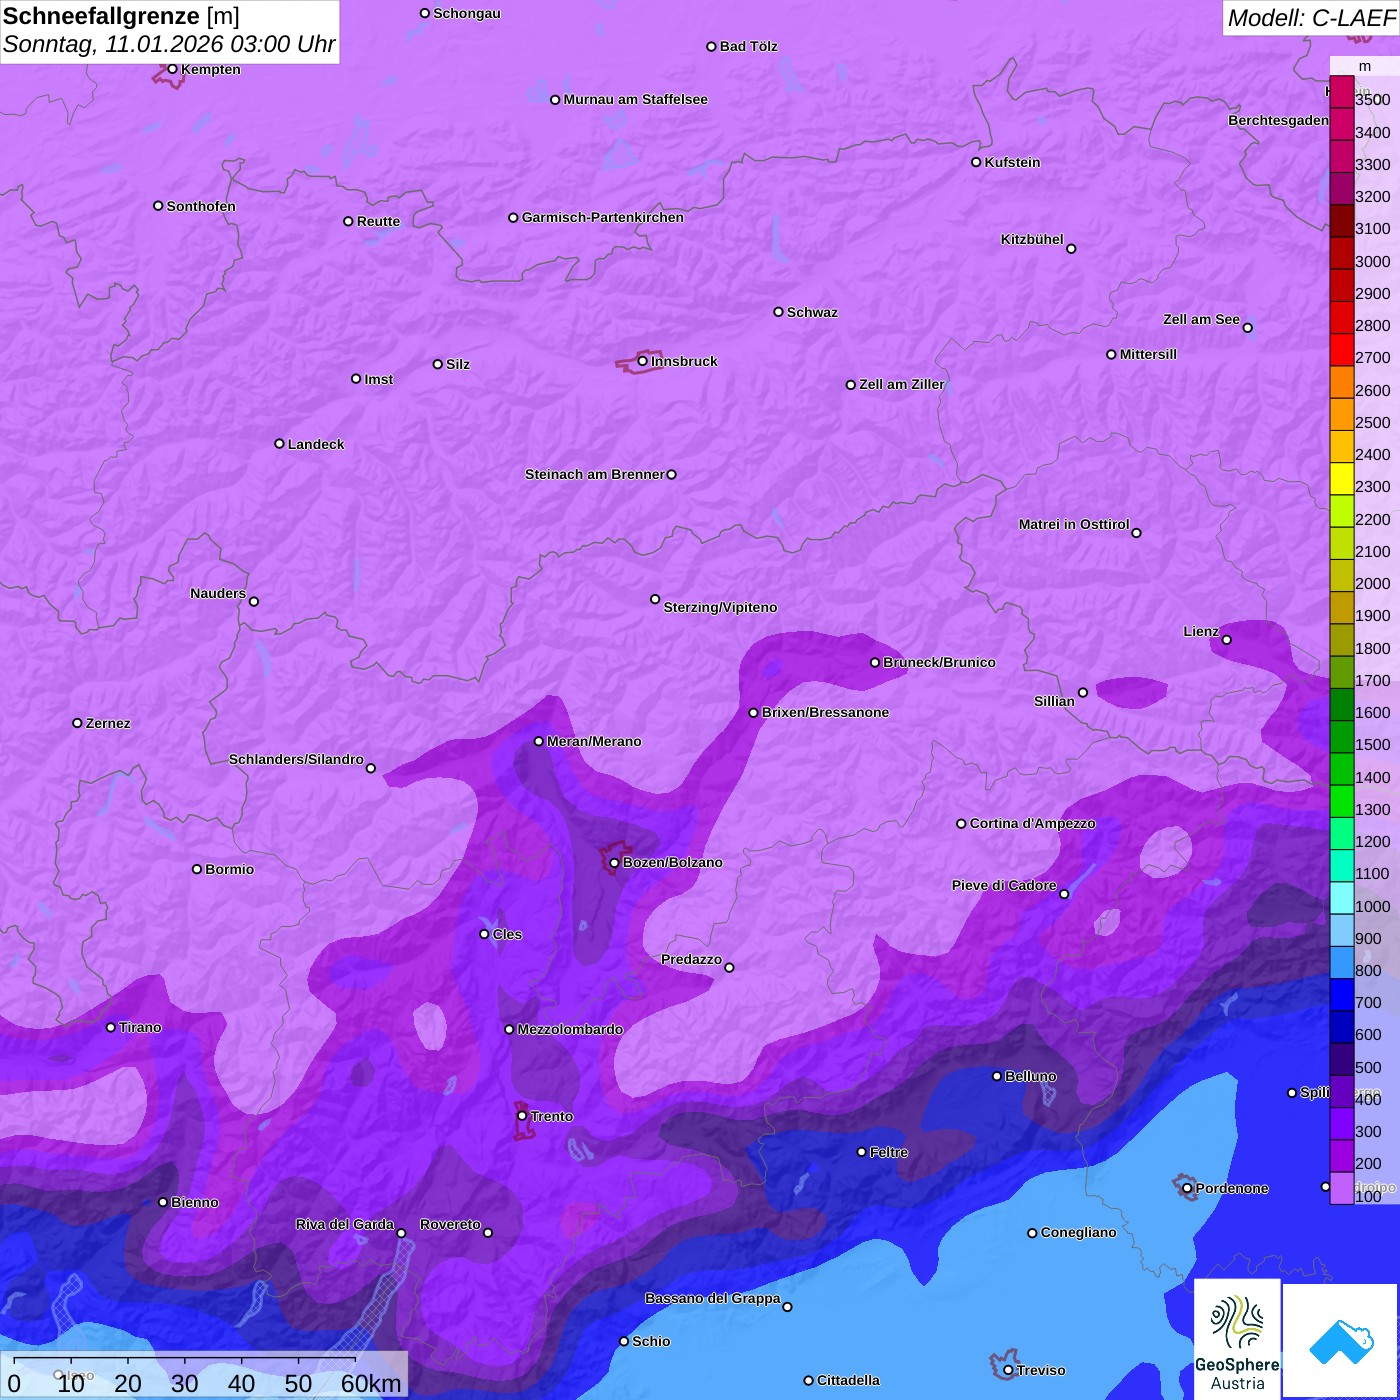This screenshot has width=1400, height=1400.
Task: Click the 'Schlanders/Silandro' label
Action: coord(296,759)
